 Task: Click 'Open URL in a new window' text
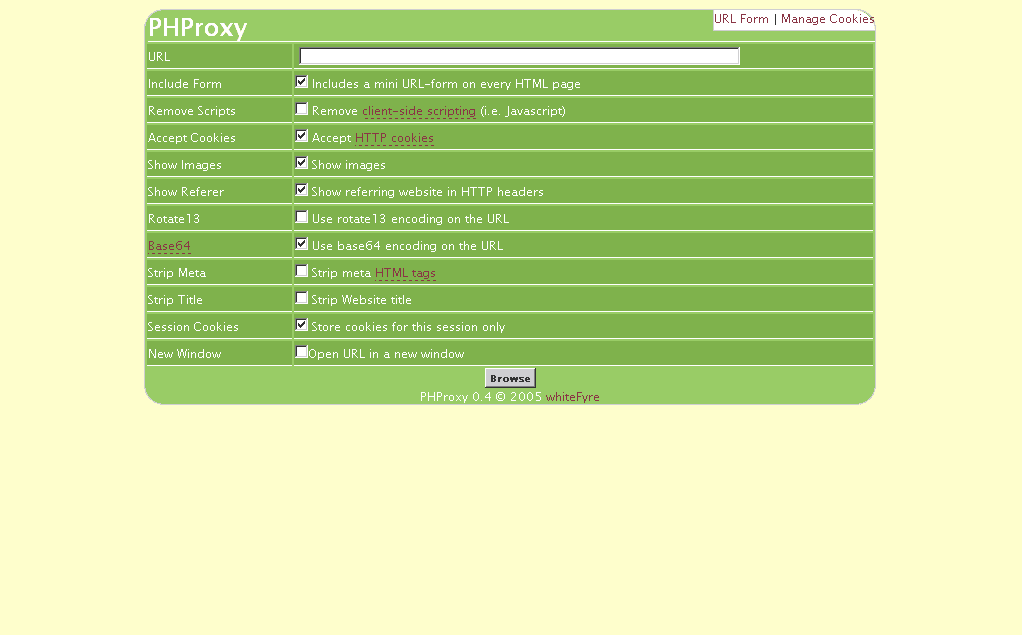386,354
